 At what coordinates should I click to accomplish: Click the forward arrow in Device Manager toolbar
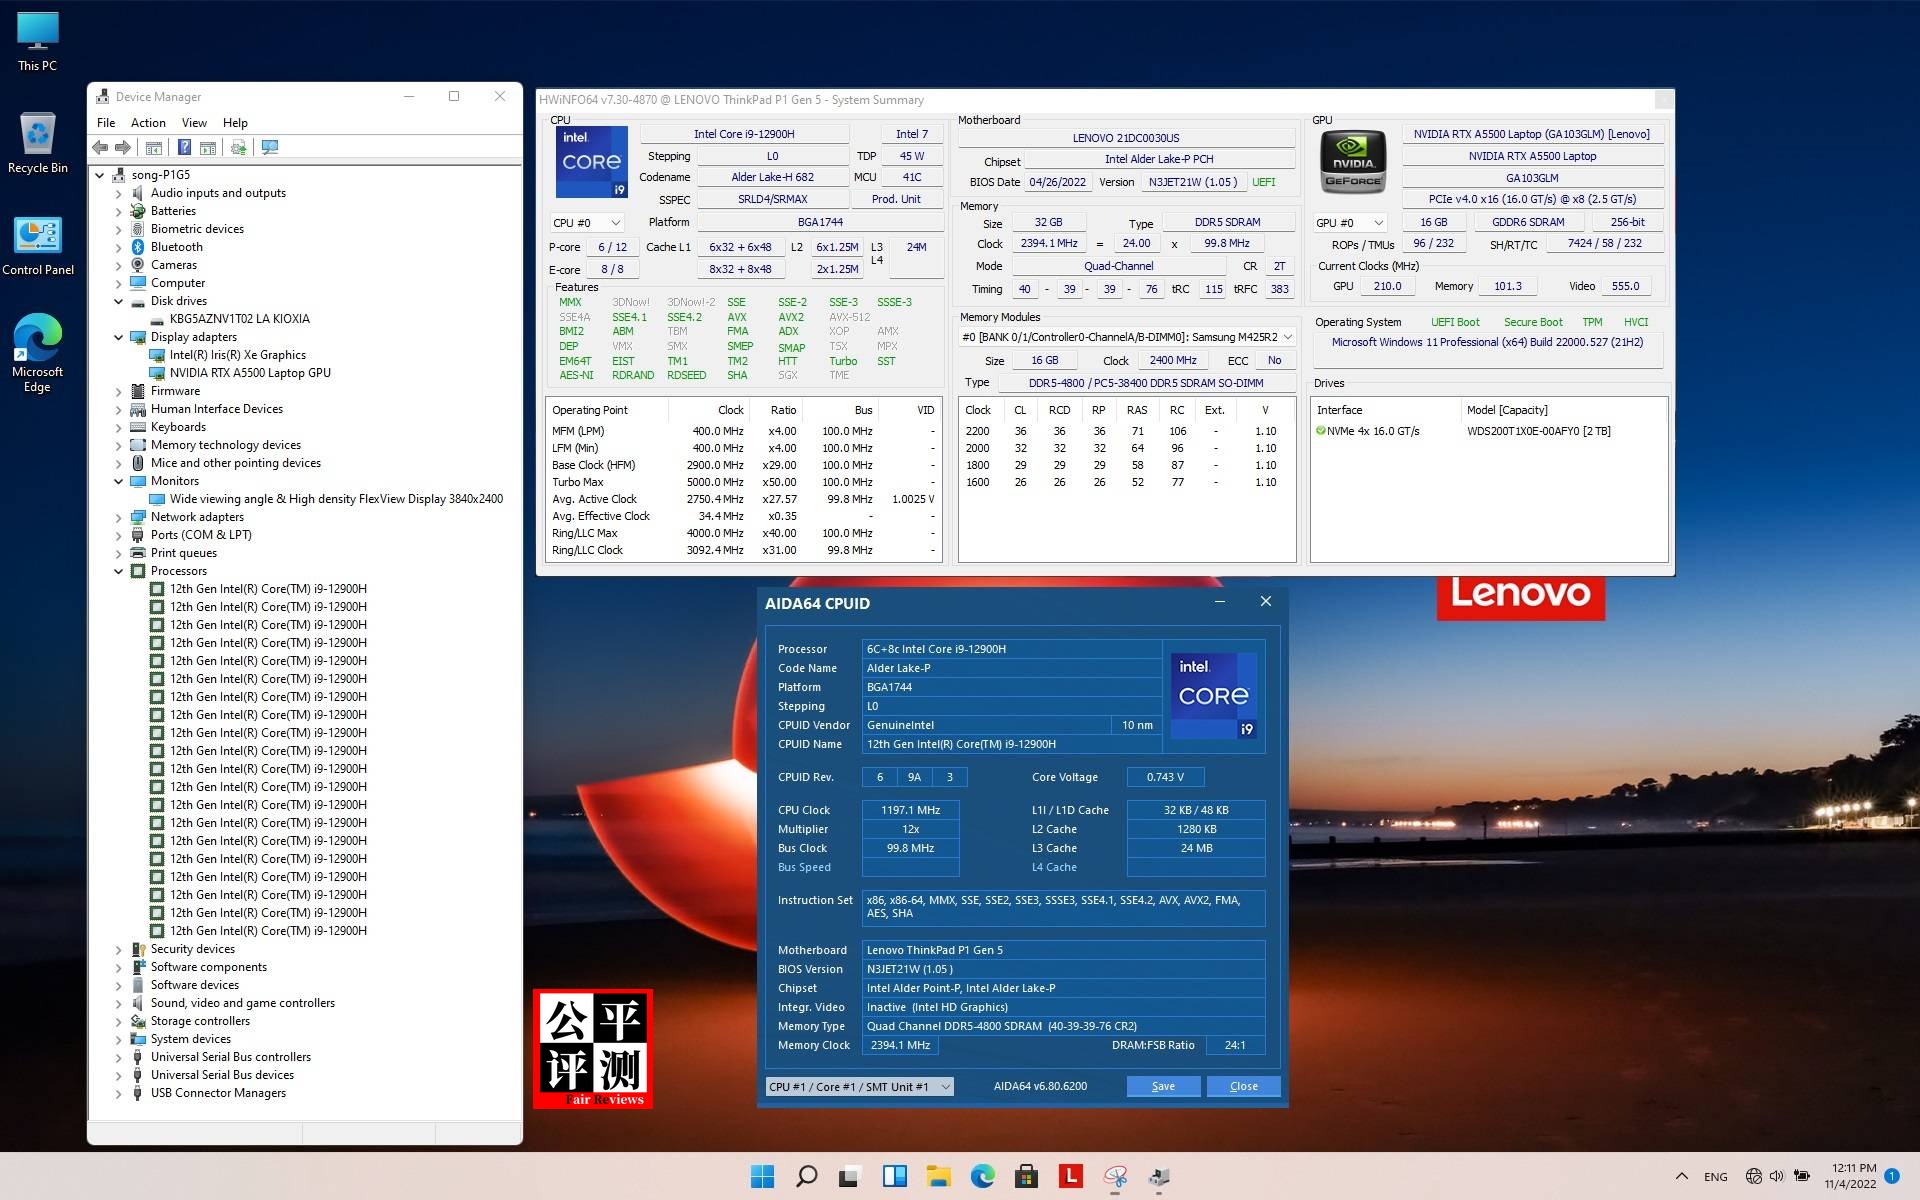pos(122,147)
